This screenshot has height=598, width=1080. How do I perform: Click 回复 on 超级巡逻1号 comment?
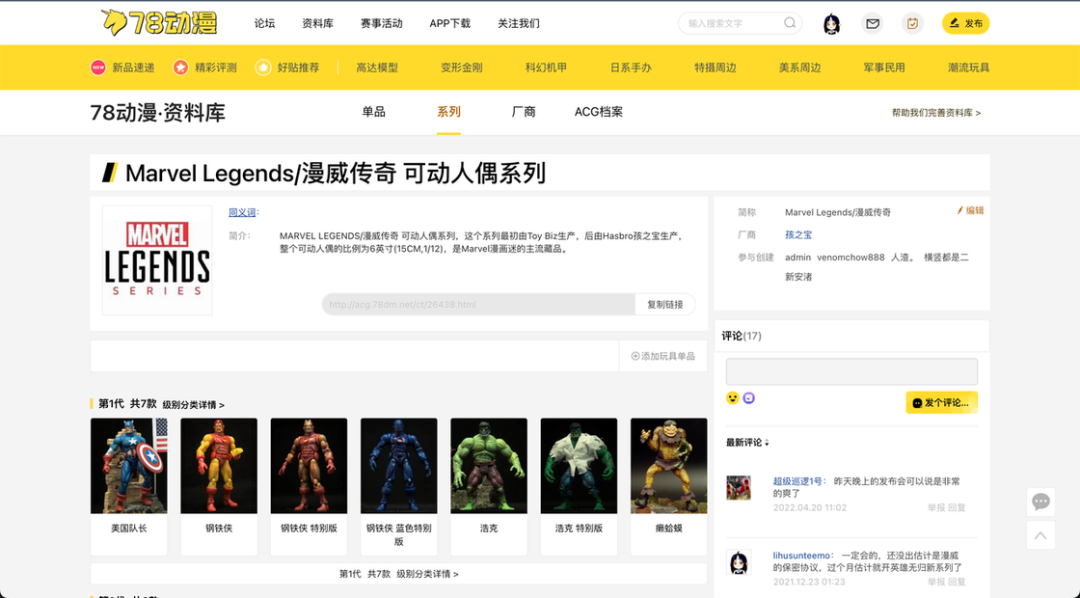click(x=957, y=508)
